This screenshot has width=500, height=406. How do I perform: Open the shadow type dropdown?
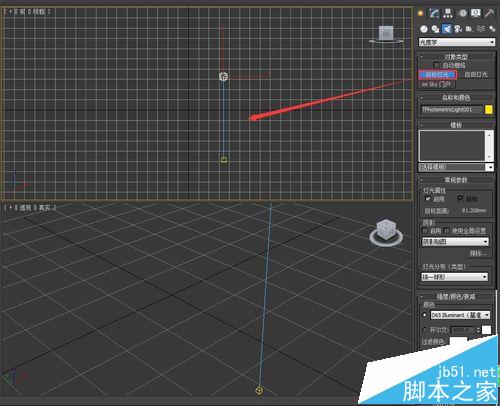coord(455,241)
